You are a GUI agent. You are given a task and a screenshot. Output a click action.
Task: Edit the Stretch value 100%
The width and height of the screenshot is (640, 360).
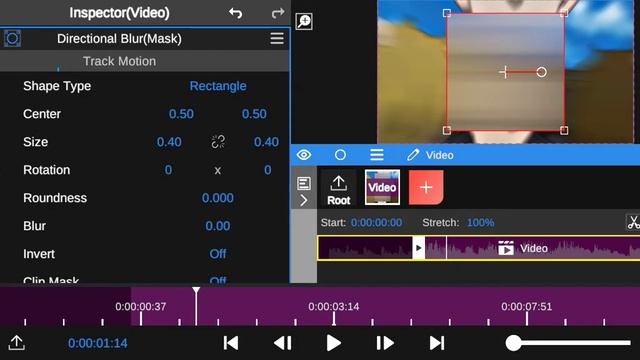click(480, 223)
